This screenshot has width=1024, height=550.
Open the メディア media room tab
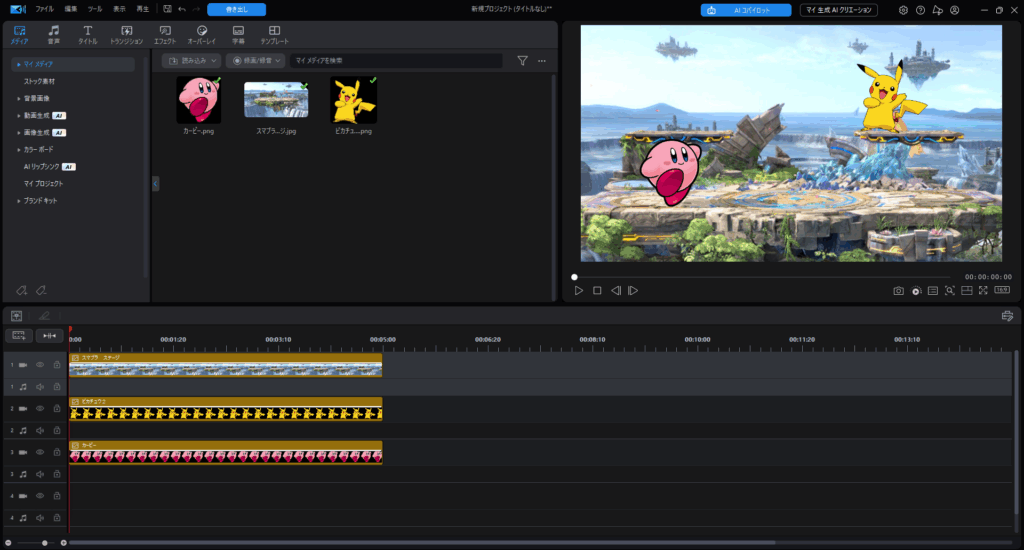pyautogui.click(x=19, y=35)
